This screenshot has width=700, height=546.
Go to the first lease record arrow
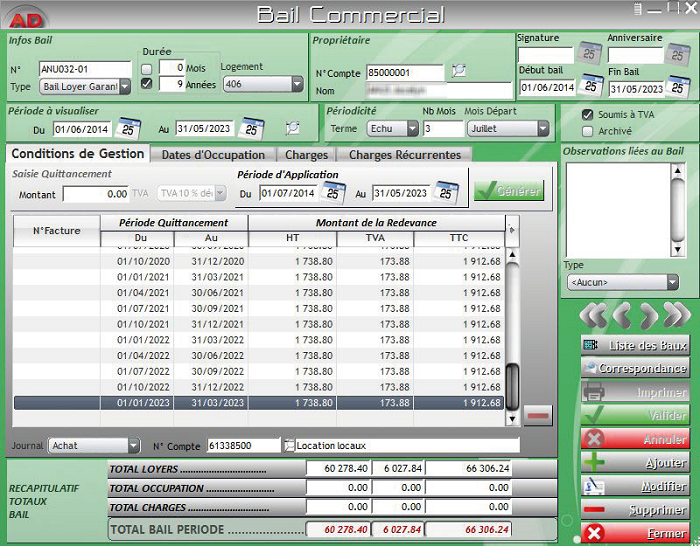pos(593,316)
